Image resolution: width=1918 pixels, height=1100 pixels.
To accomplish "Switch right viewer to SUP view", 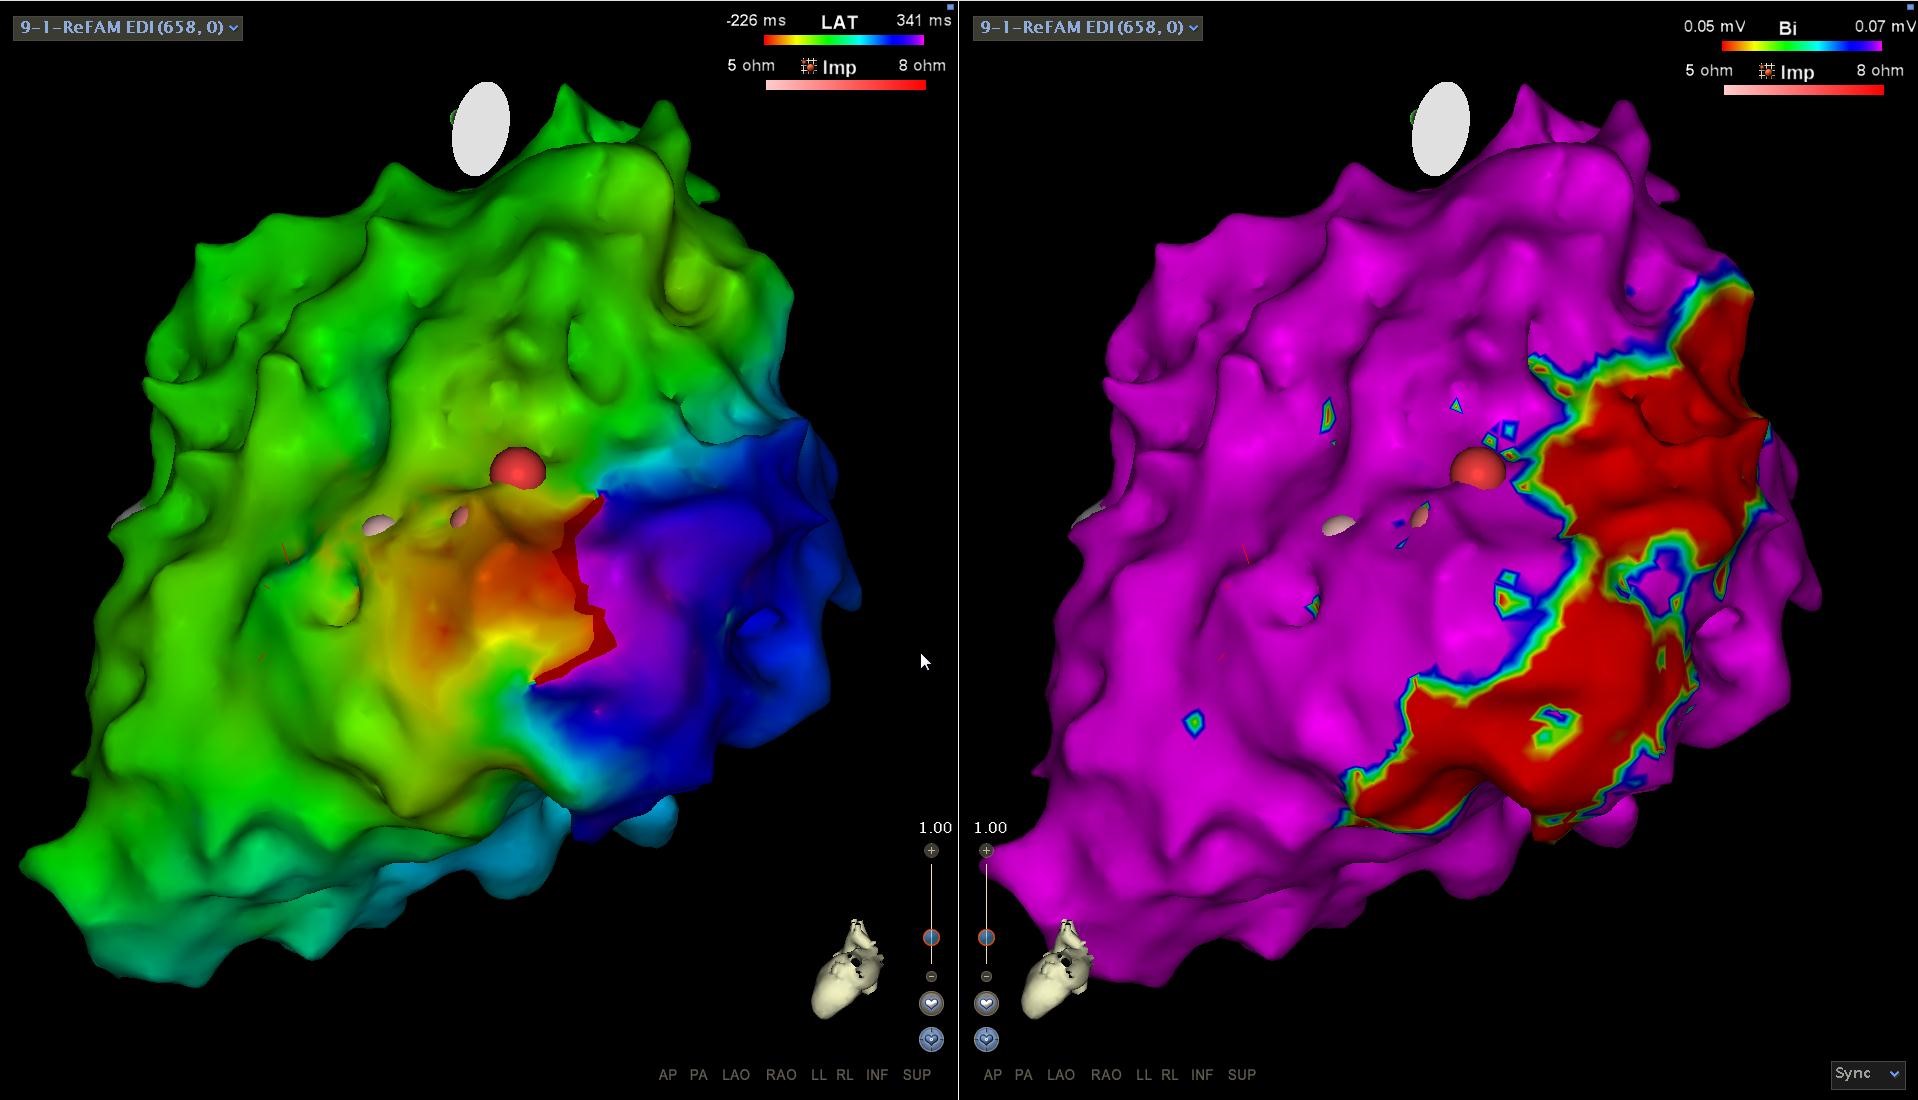I will [1241, 1075].
